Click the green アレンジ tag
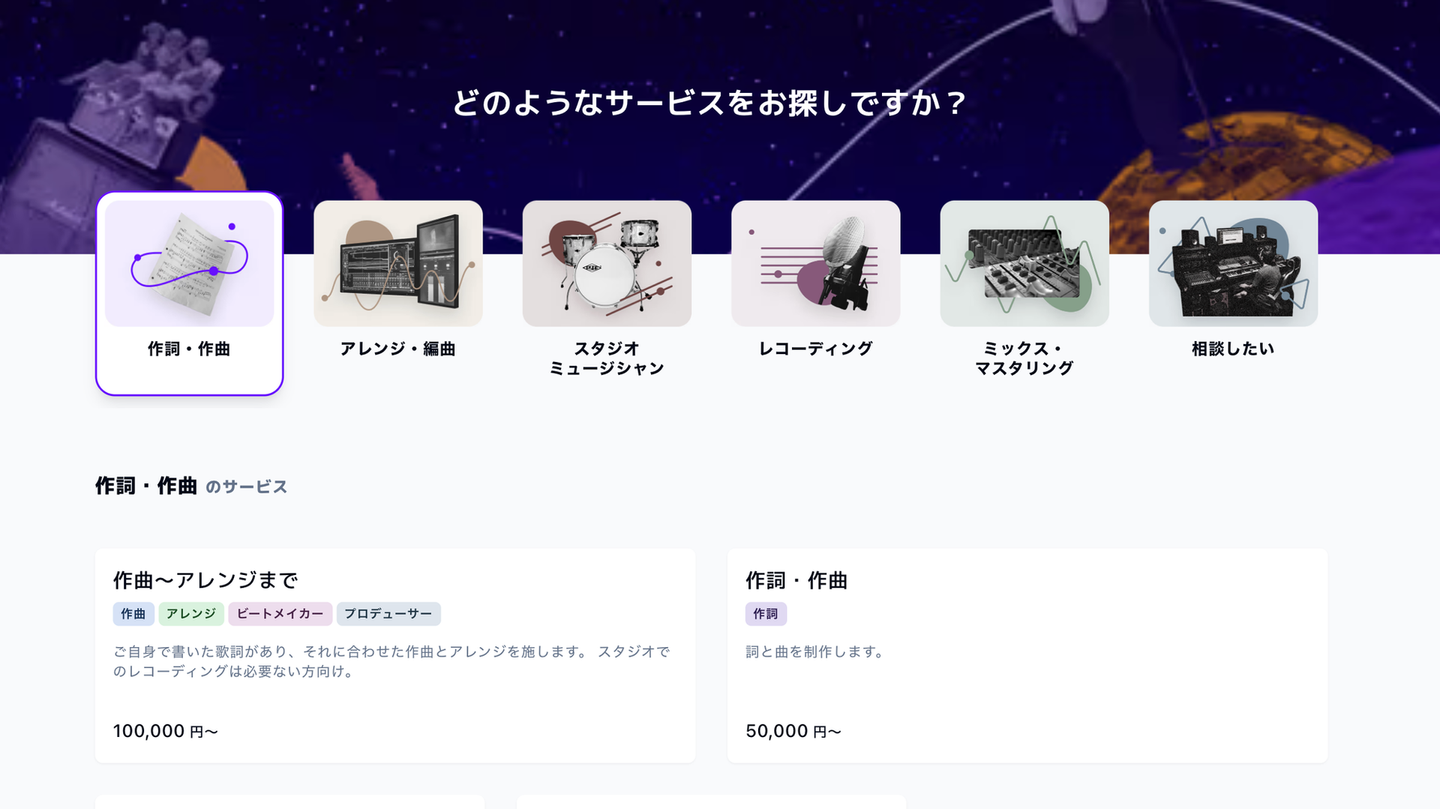 191,614
